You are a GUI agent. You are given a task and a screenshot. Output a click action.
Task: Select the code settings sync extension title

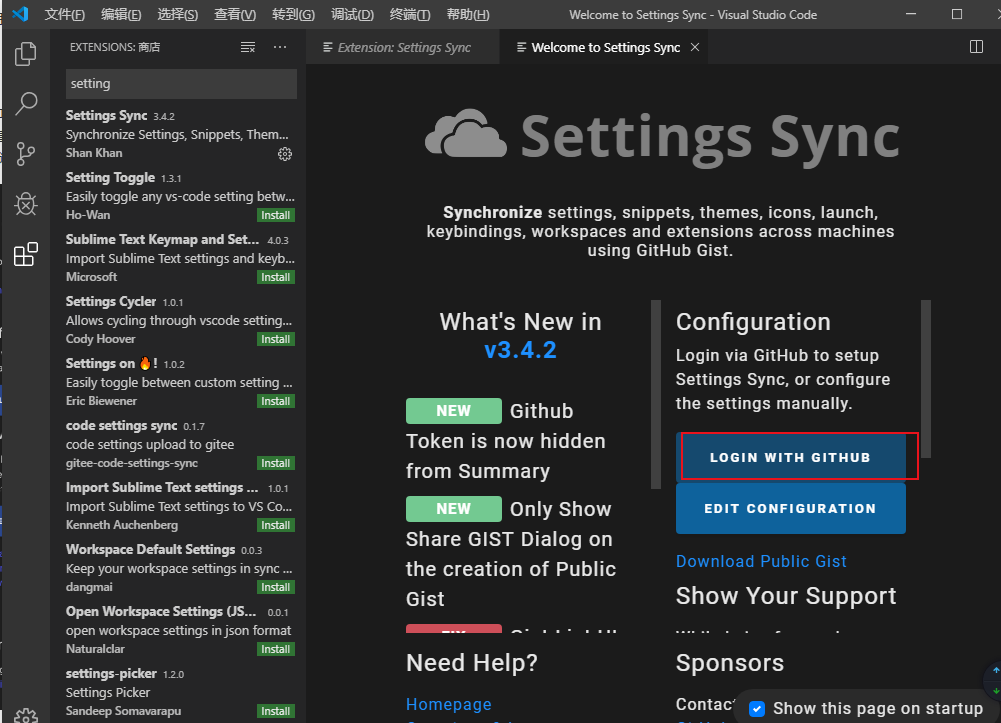pyautogui.click(x=121, y=425)
